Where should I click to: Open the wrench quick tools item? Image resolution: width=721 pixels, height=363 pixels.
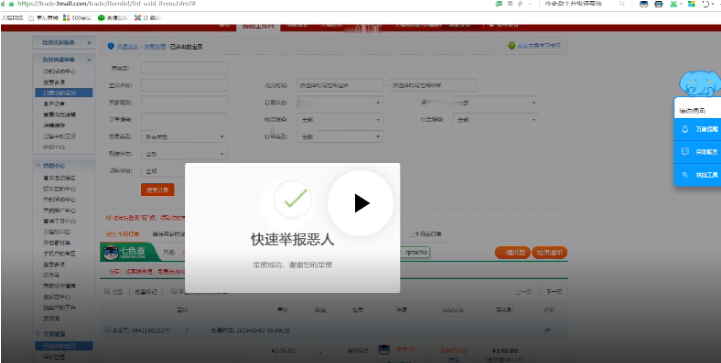click(x=698, y=175)
